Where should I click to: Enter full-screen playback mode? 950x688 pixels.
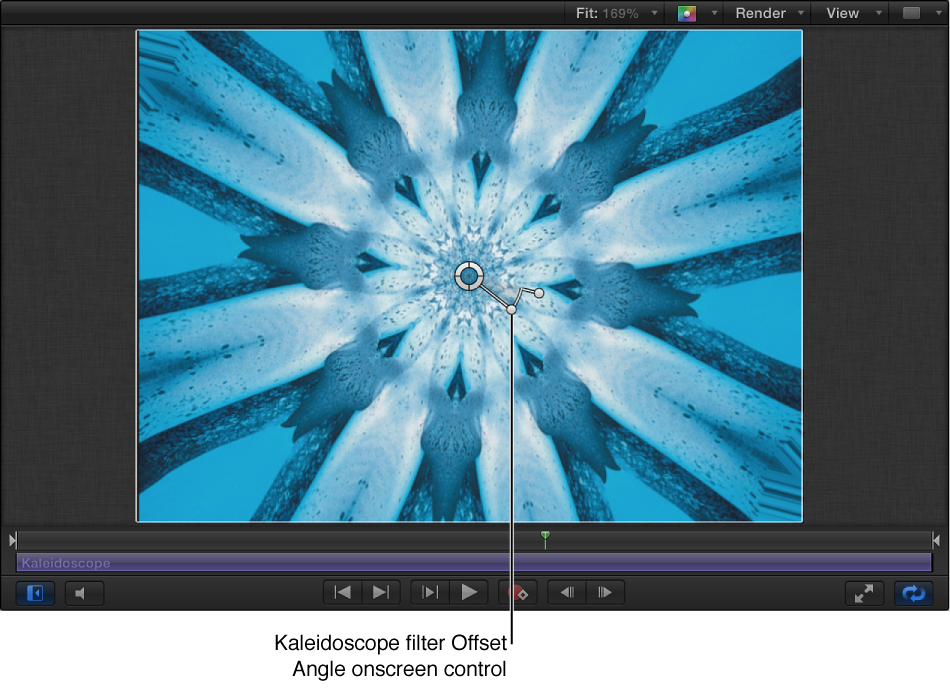click(x=864, y=592)
